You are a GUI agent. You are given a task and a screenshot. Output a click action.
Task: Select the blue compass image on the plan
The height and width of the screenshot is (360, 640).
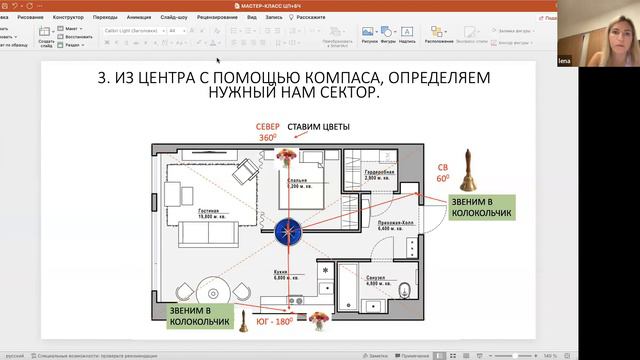288,232
